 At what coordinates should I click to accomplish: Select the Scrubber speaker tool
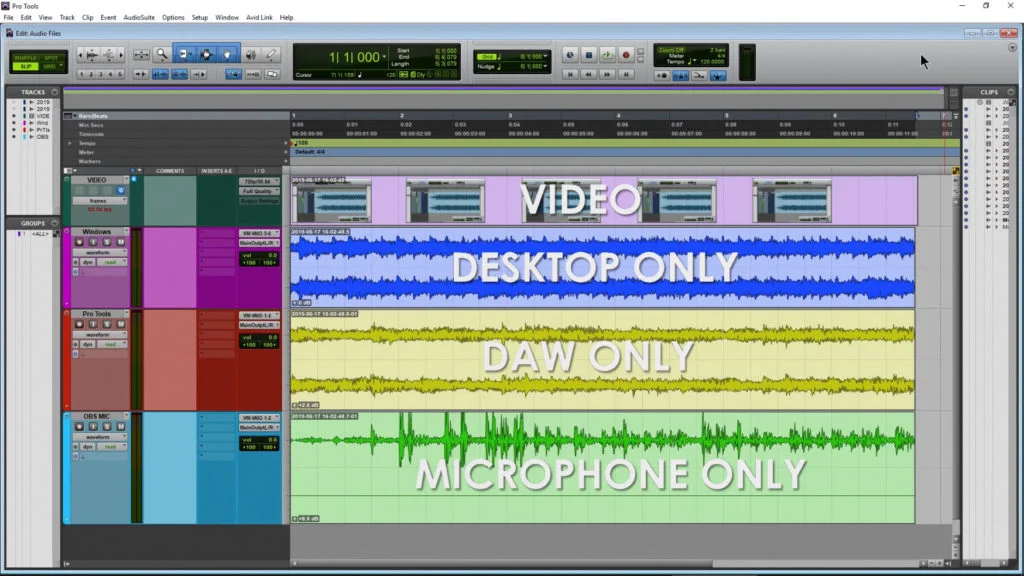tap(251, 55)
